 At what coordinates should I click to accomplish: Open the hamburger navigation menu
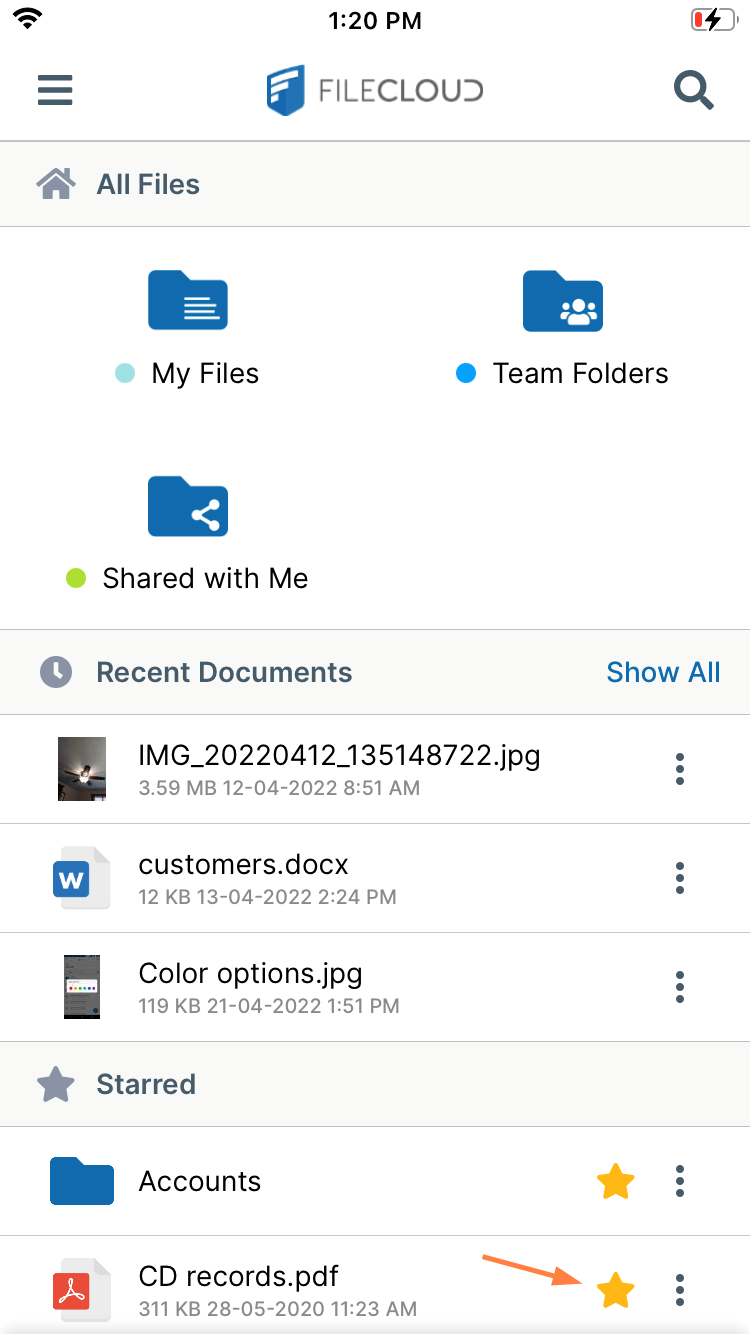55,91
